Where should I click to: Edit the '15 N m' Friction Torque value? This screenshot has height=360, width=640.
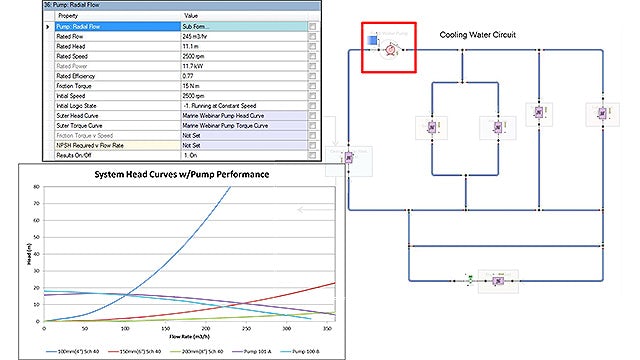pyautogui.click(x=244, y=86)
